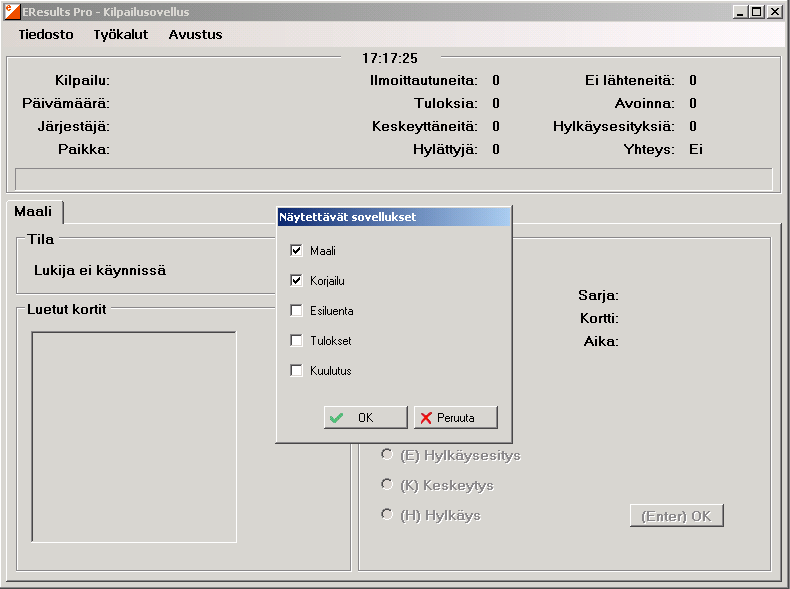Click the 'Yhteys:' label
Image resolution: width=790 pixels, height=589 pixels.
pos(649,150)
